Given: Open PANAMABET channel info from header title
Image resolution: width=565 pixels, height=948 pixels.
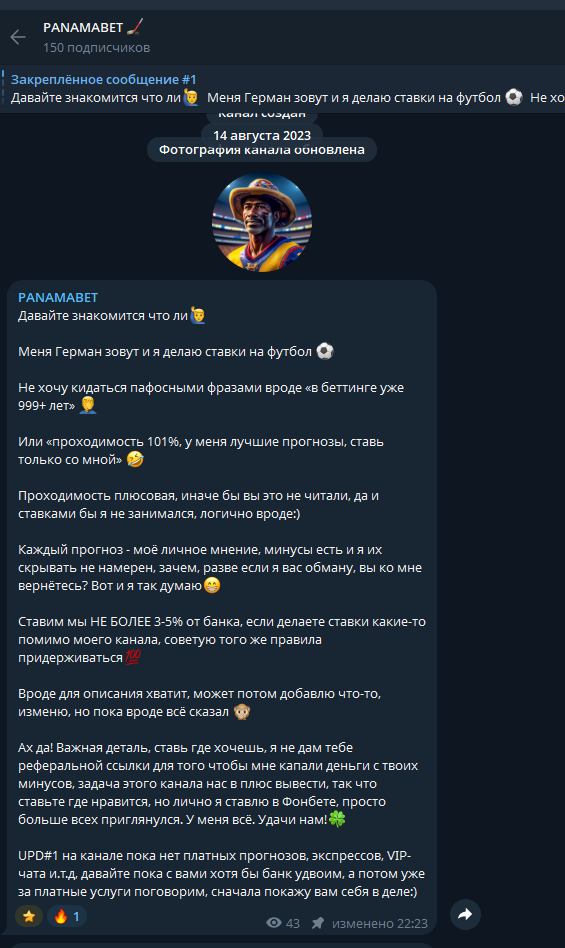Looking at the screenshot, I should pyautogui.click(x=83, y=27).
